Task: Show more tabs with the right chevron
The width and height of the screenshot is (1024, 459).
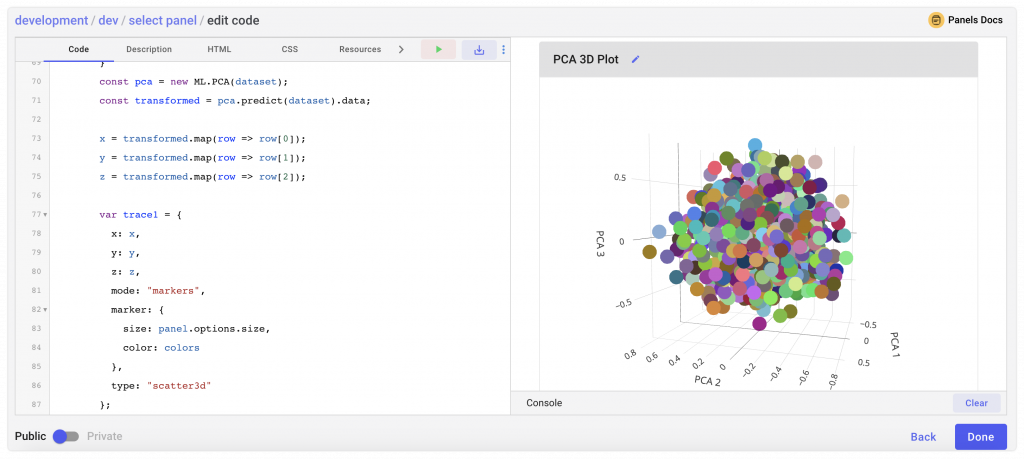Action: click(x=401, y=50)
